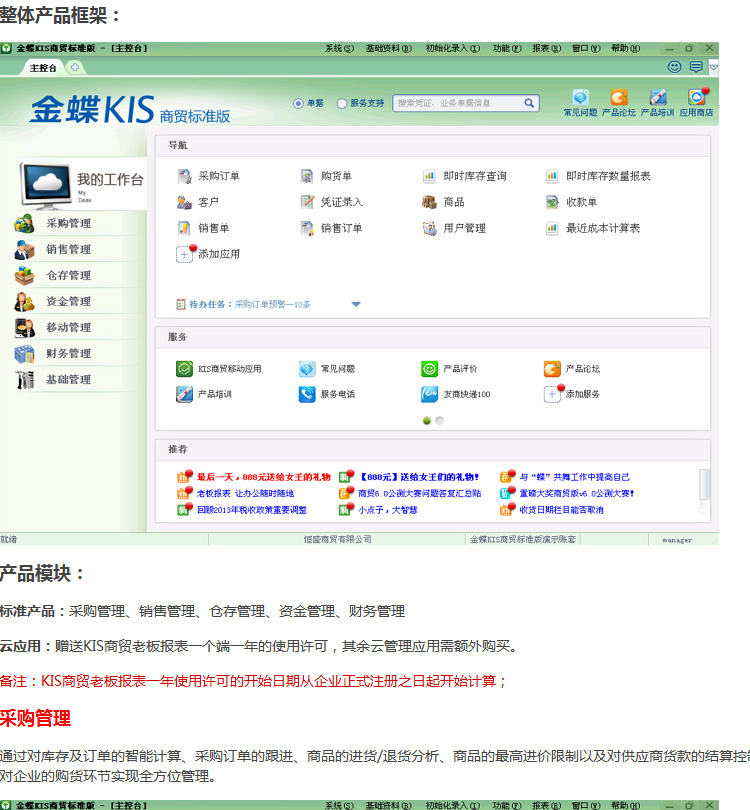Open dropdown arrow beside message icon

(x=713, y=67)
